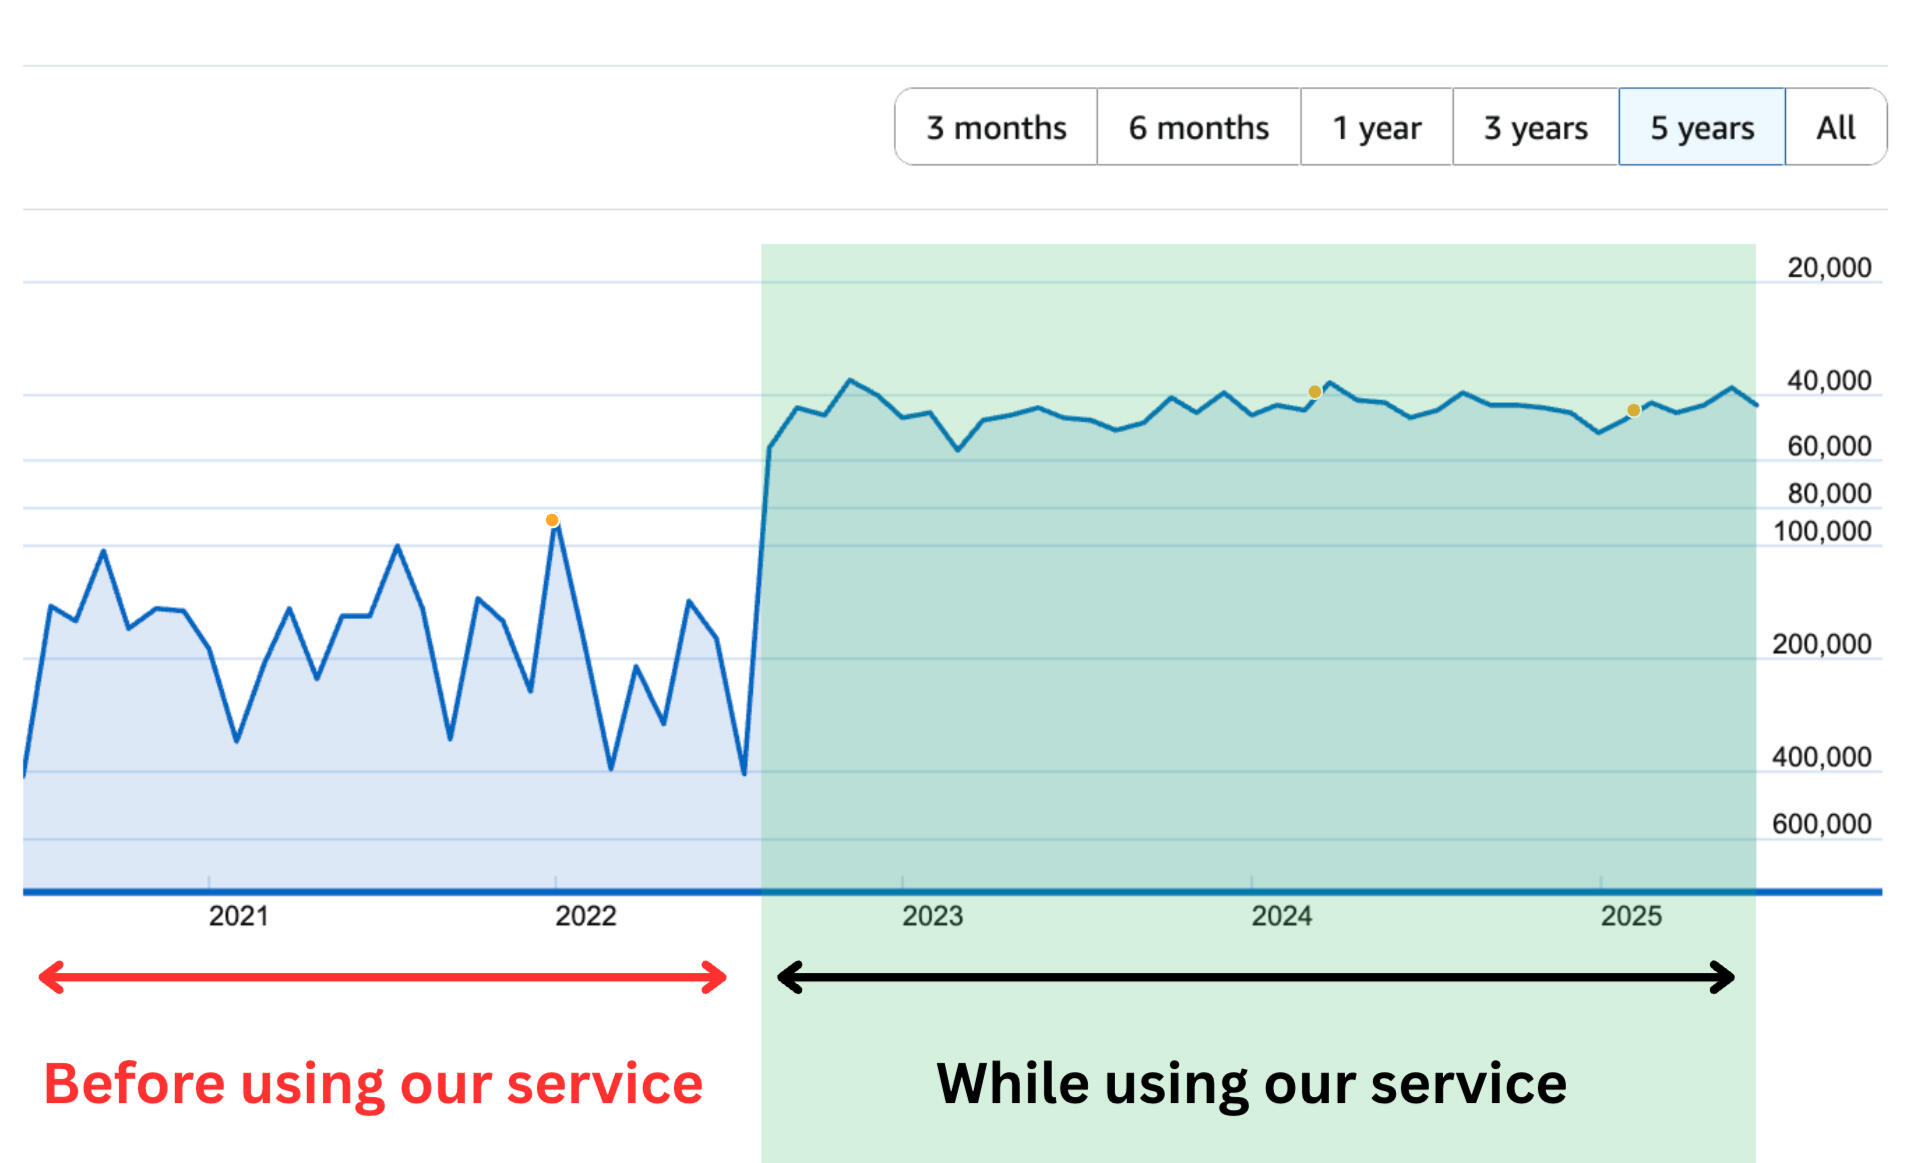Screen dimensions: 1913x1163
Task: Switch to the 6 months range
Action: (1198, 127)
